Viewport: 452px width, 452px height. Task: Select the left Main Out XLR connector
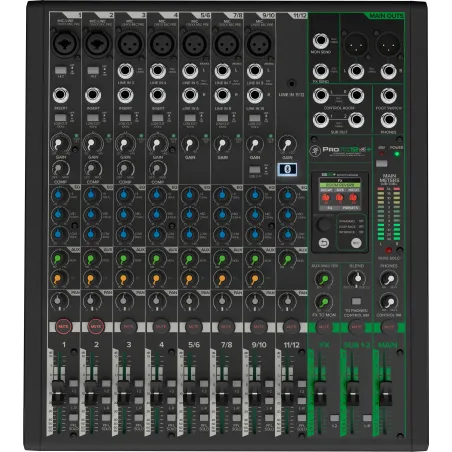pyautogui.click(x=356, y=44)
